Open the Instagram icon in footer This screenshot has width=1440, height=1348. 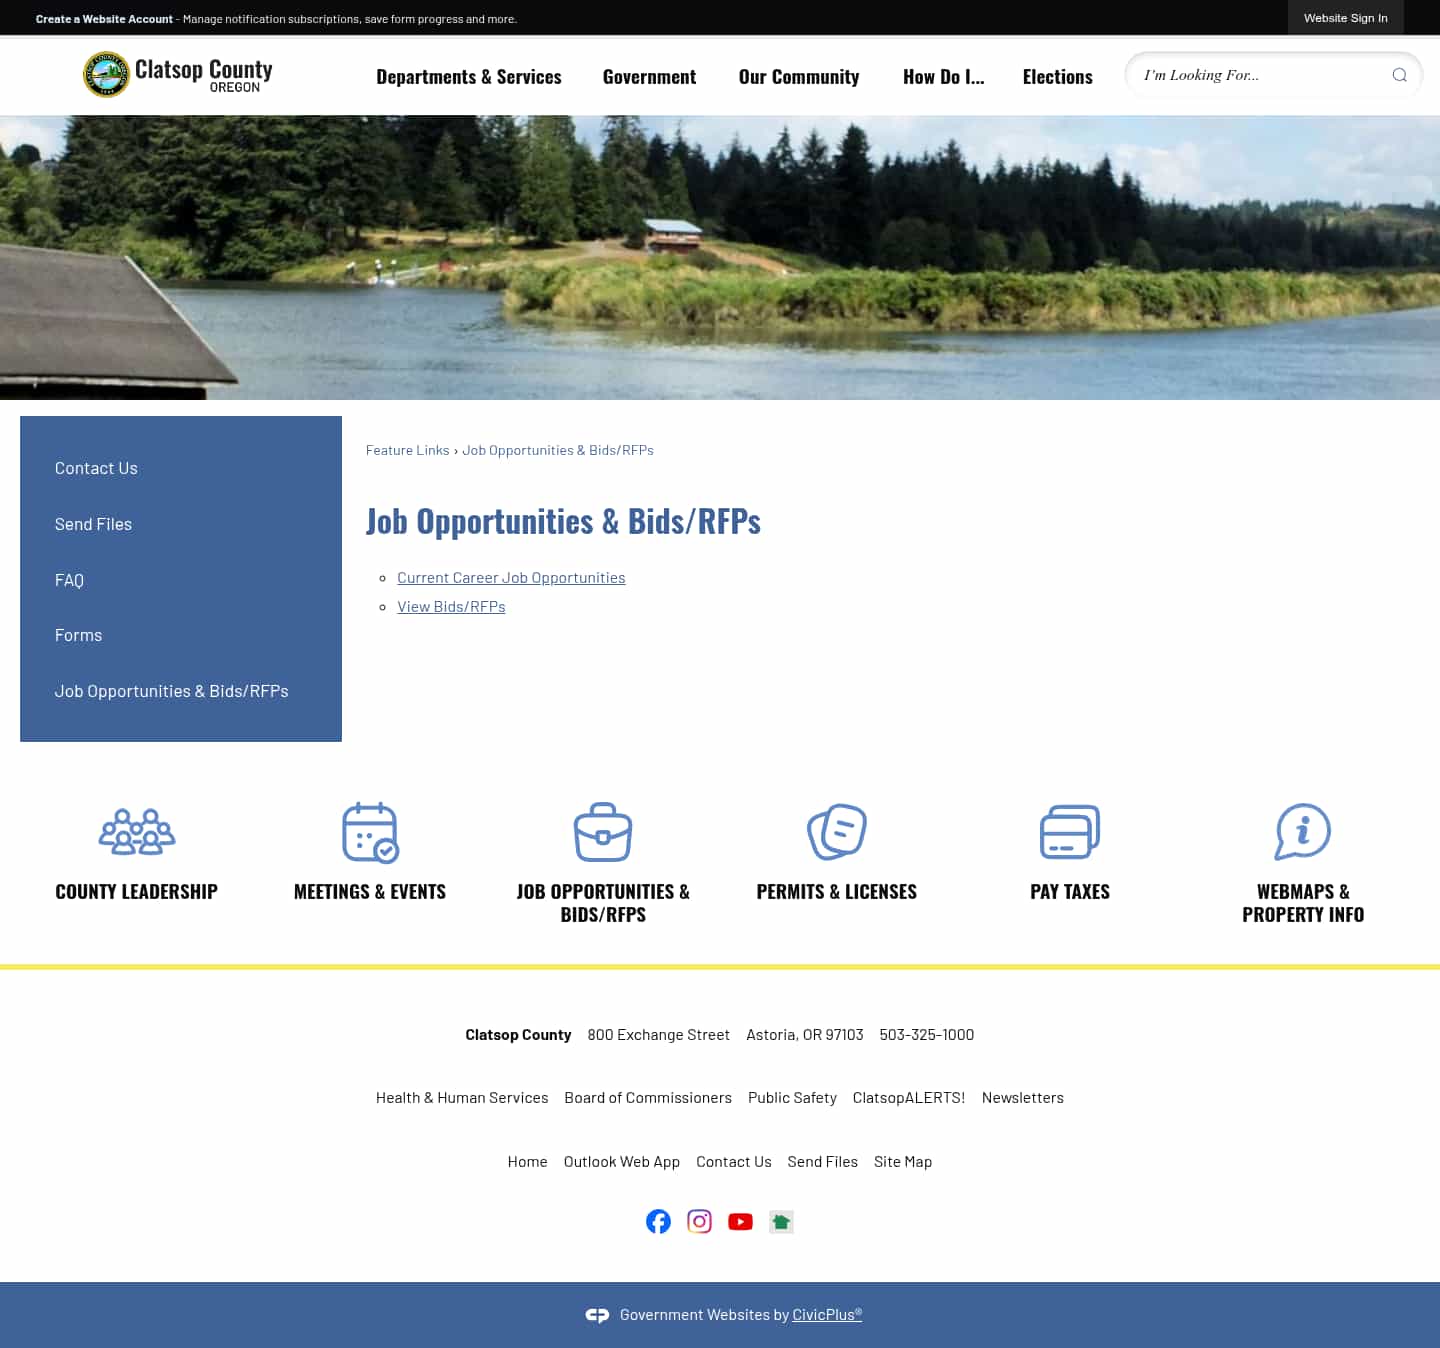(x=699, y=1221)
